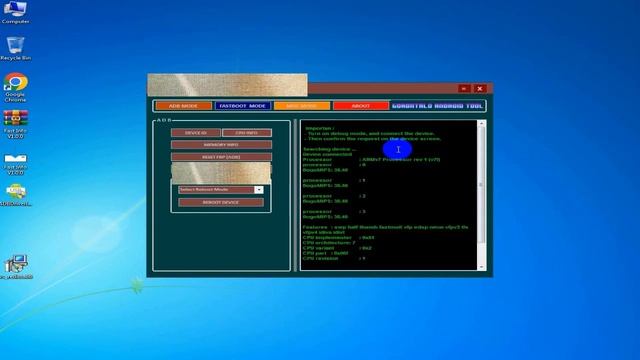The height and width of the screenshot is (360, 640).
Task: Open the Select Reboot Mode combo box
Action: pyautogui.click(x=221, y=189)
